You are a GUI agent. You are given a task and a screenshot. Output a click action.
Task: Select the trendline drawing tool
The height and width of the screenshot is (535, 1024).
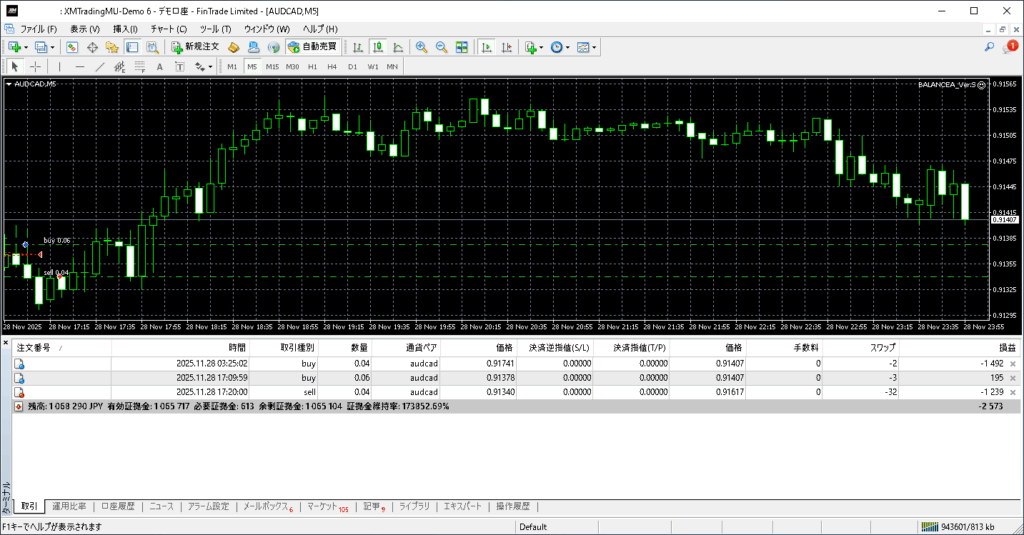tap(99, 67)
